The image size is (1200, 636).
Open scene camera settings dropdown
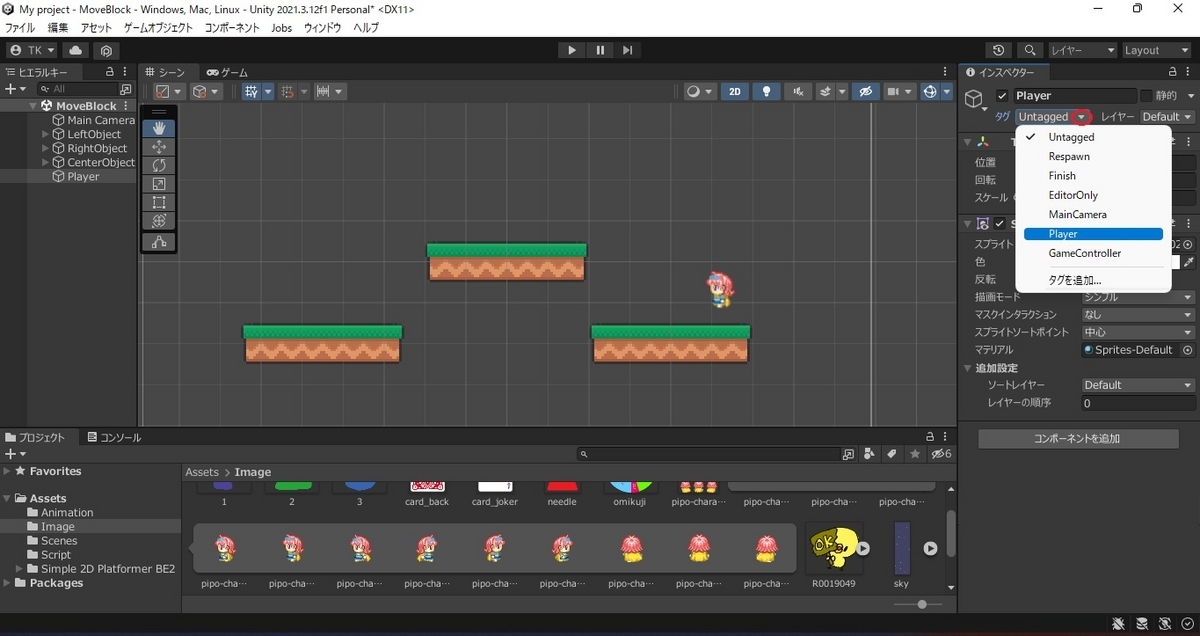coord(900,91)
